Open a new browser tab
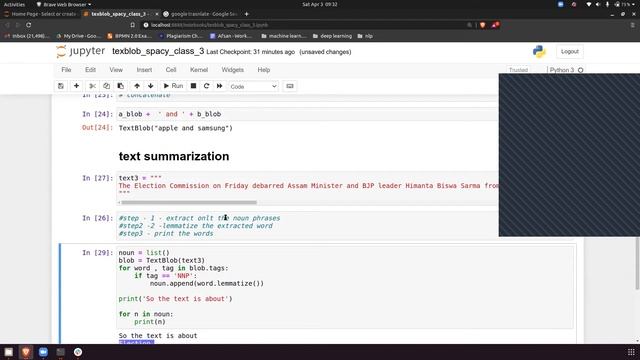The image size is (640, 360). (x=247, y=14)
